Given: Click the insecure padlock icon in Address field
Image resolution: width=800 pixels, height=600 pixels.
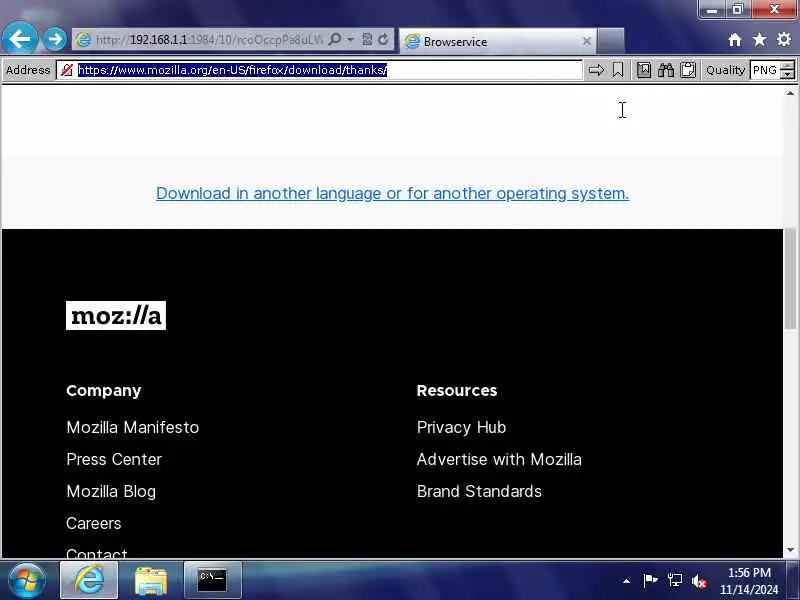Looking at the screenshot, I should pyautogui.click(x=66, y=70).
